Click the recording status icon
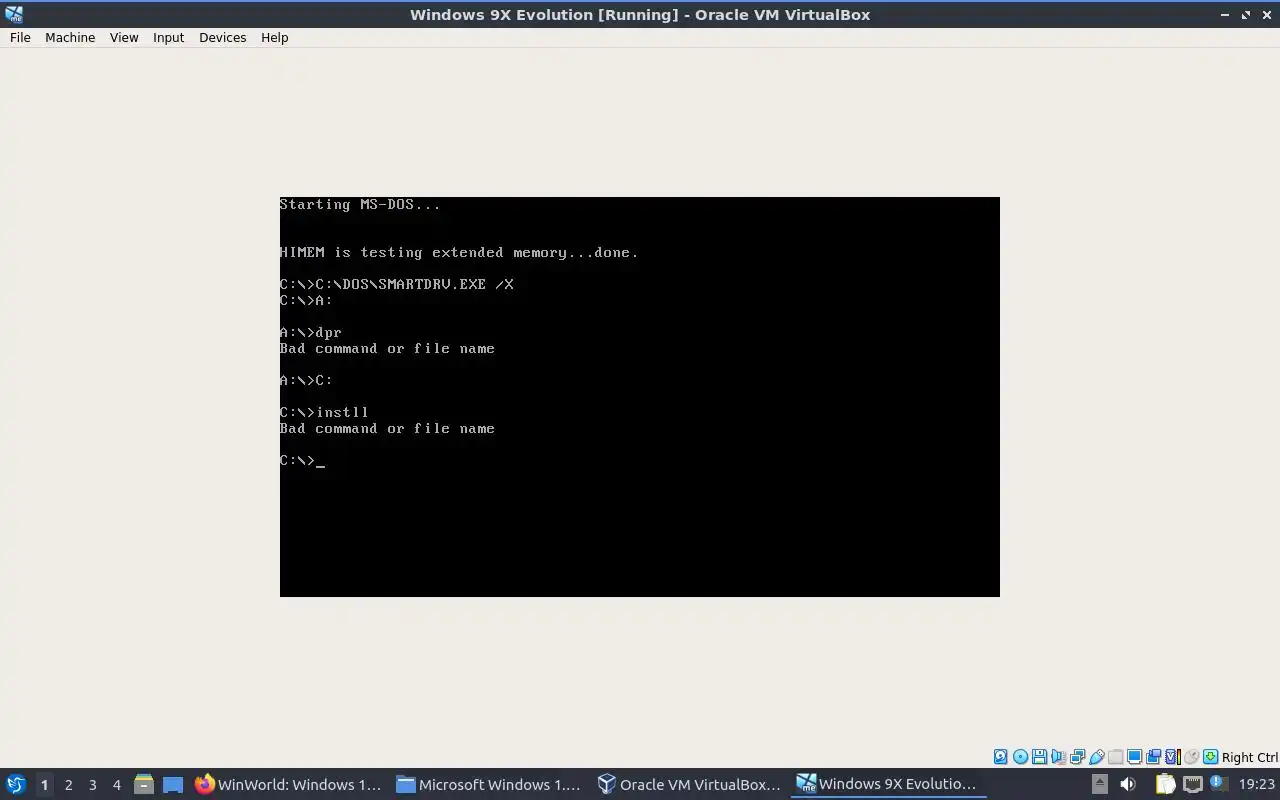 point(1153,757)
